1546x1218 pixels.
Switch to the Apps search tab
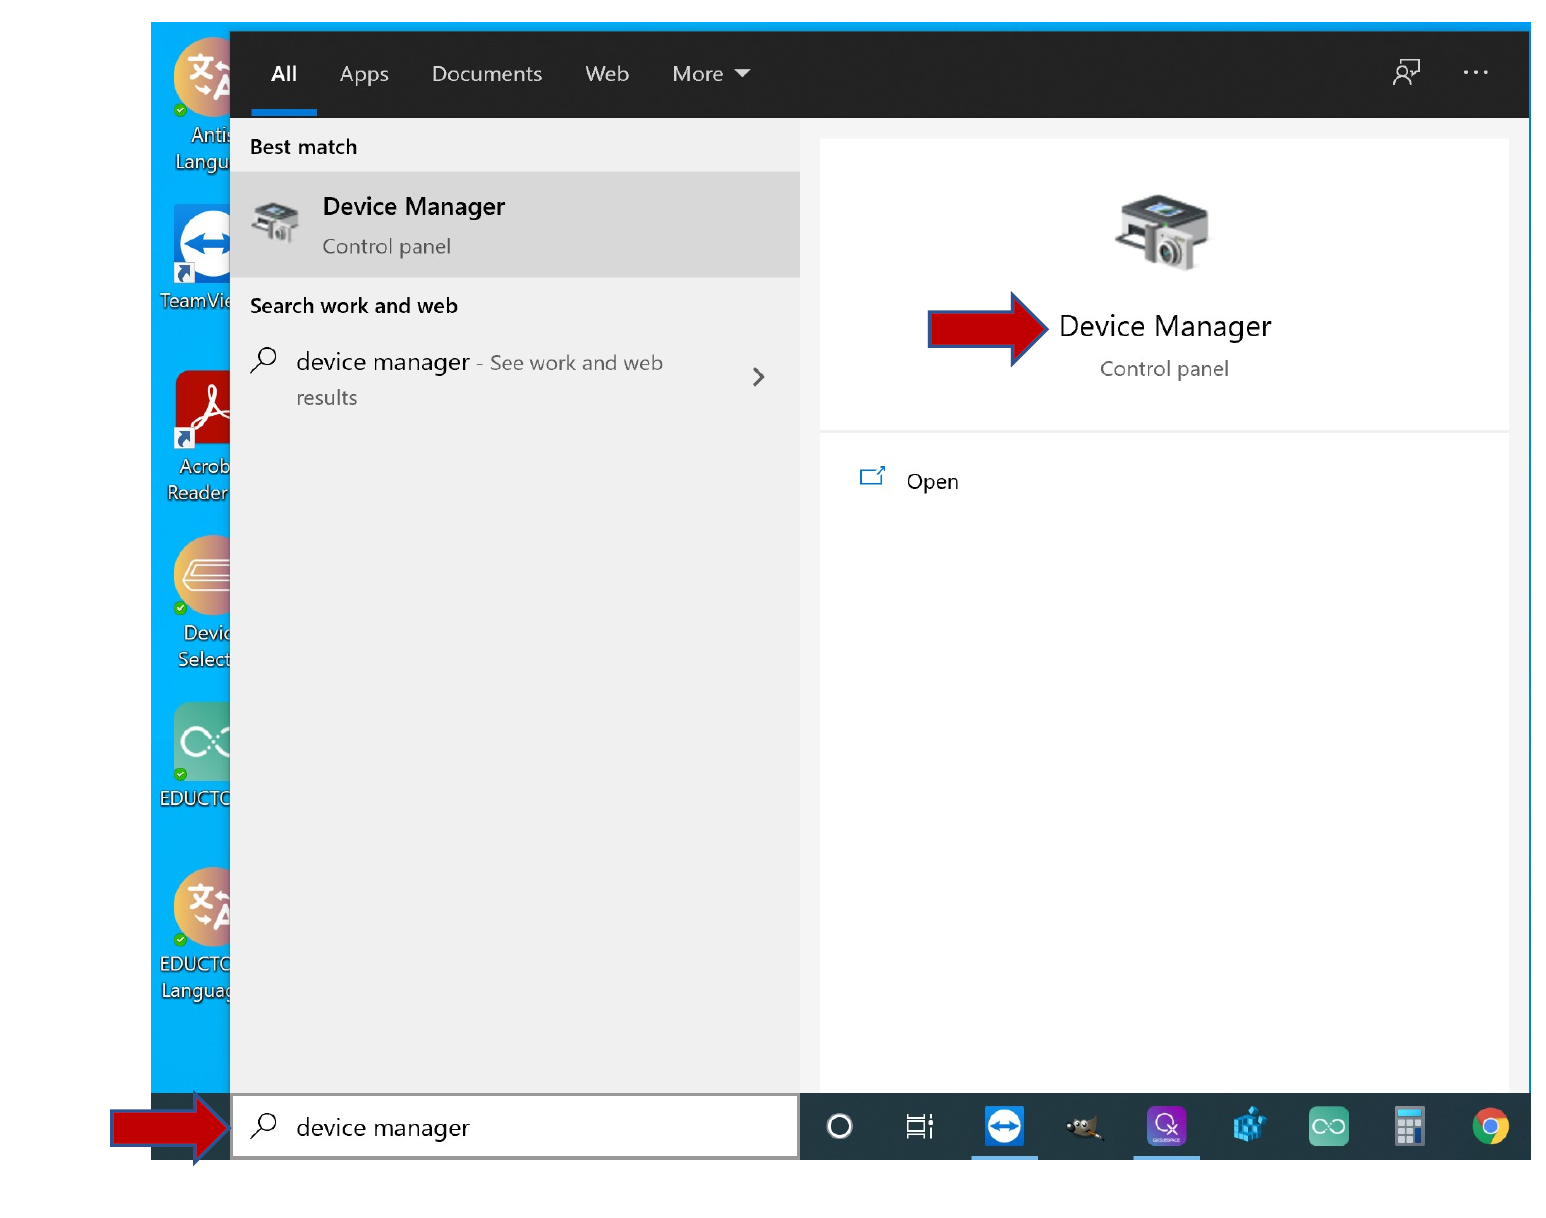(364, 74)
